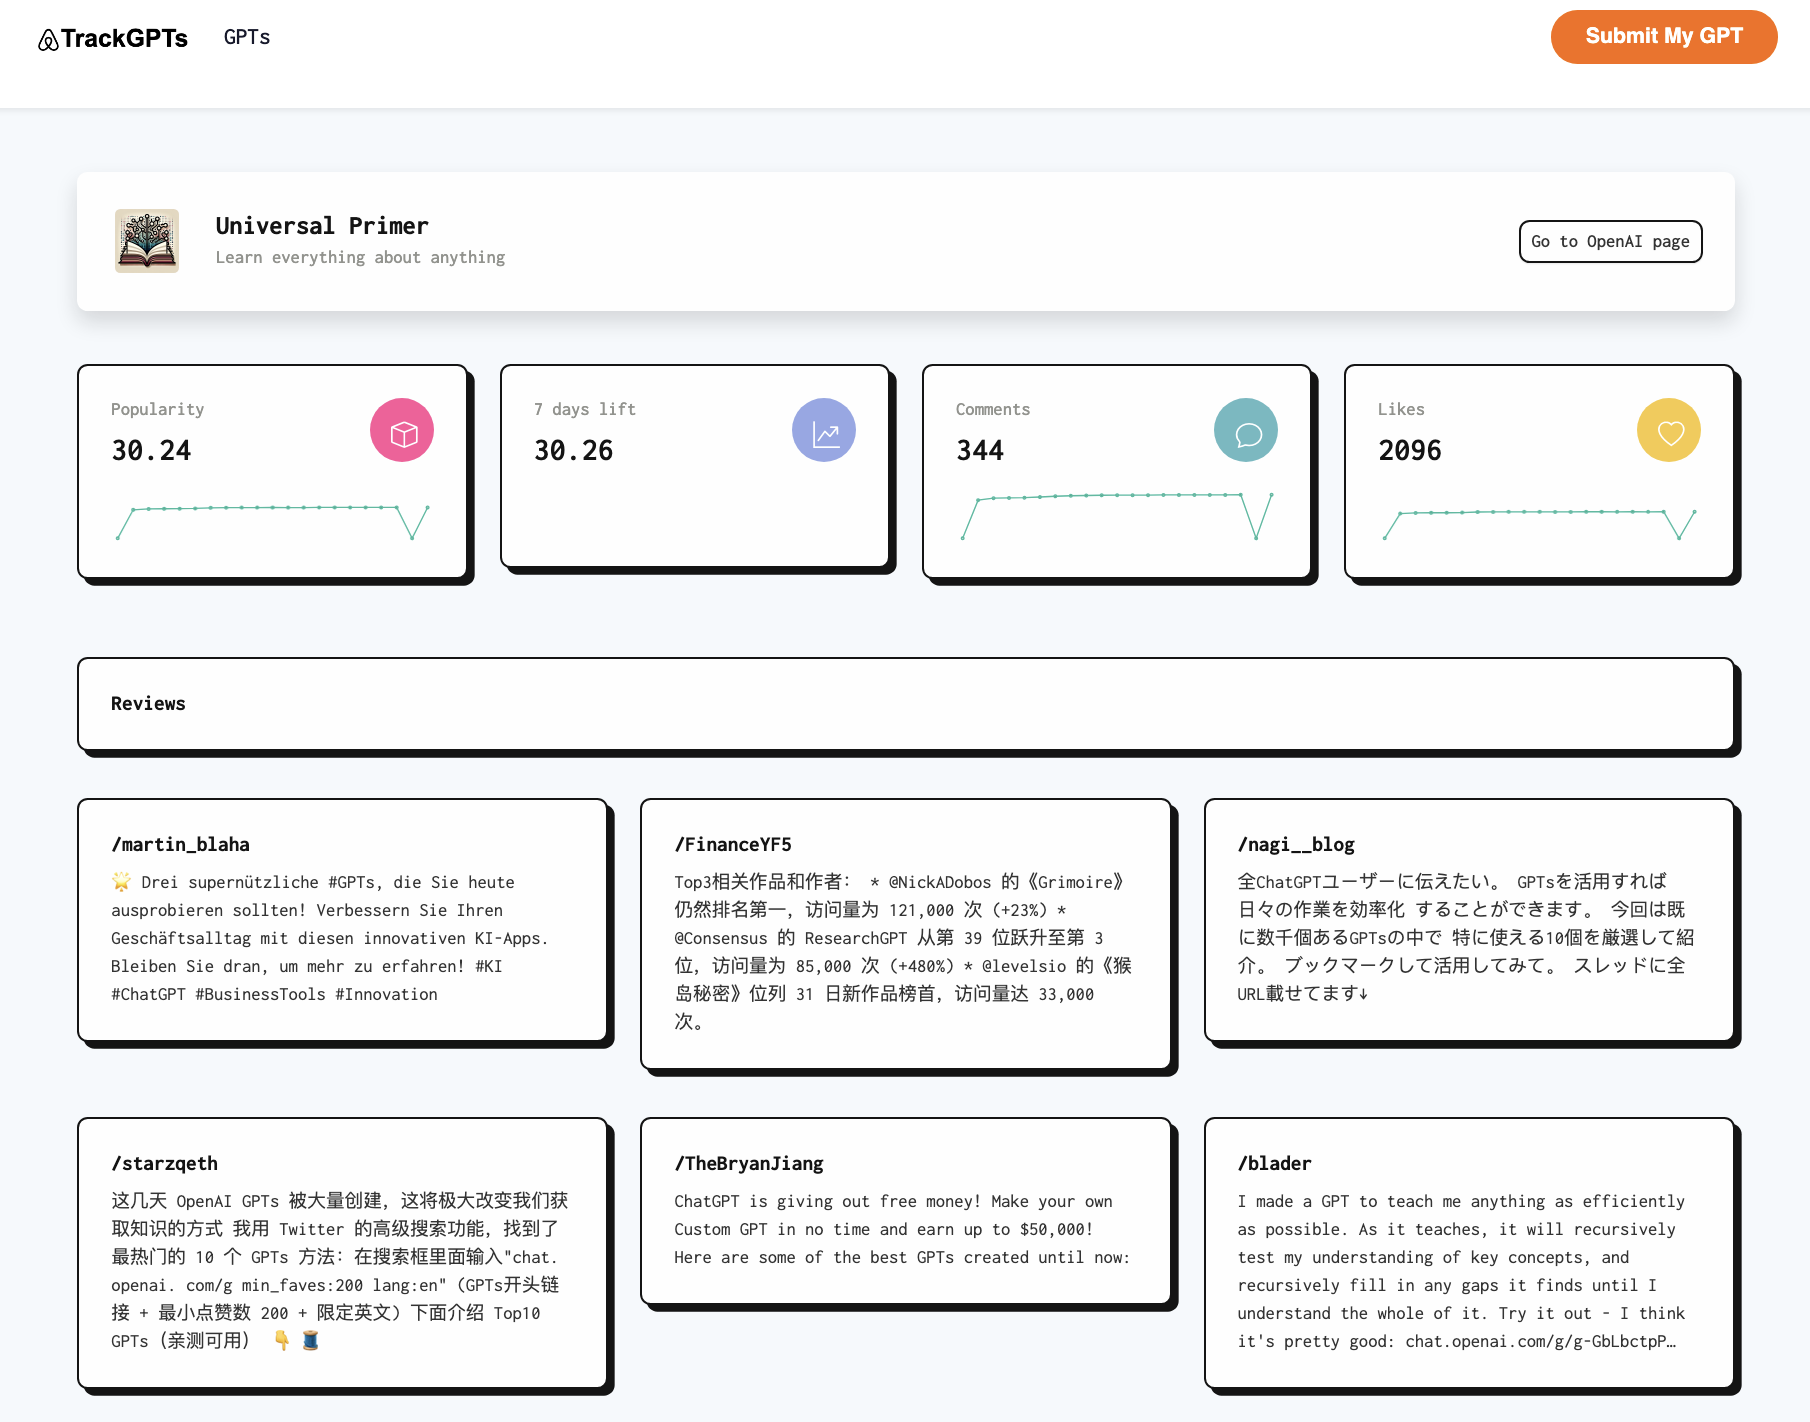Click the blader review text about teaching GPT
Image resolution: width=1810 pixels, height=1422 pixels.
[x=1462, y=1271]
